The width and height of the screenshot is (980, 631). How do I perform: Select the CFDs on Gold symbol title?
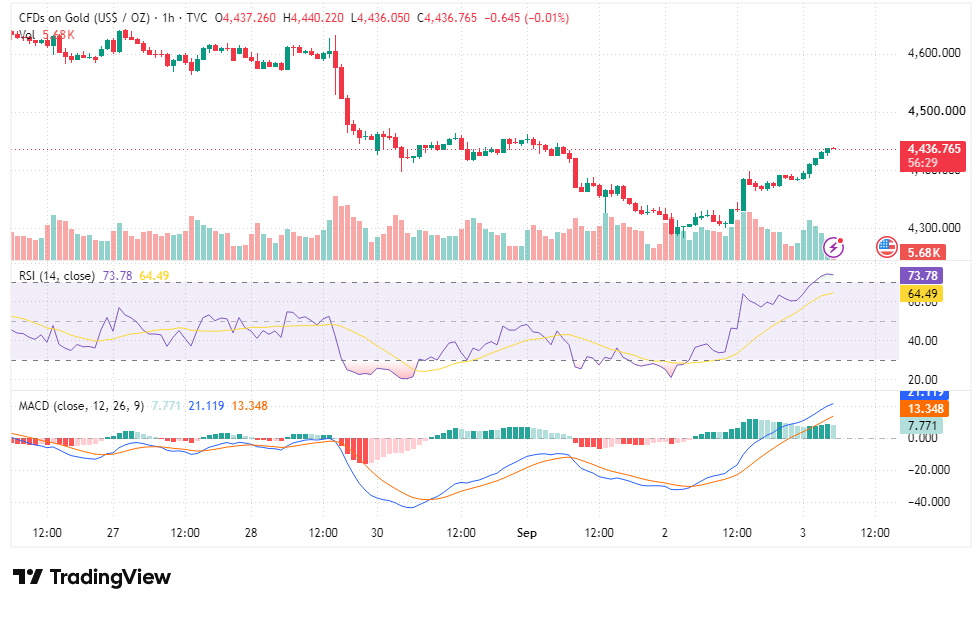coord(84,18)
